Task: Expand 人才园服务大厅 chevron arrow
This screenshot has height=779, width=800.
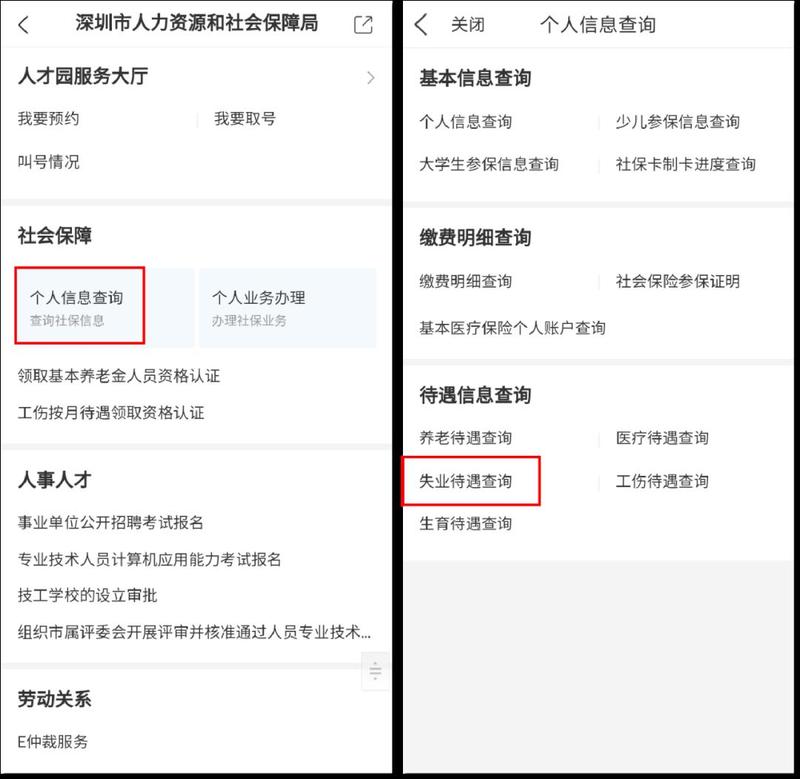Action: click(371, 78)
